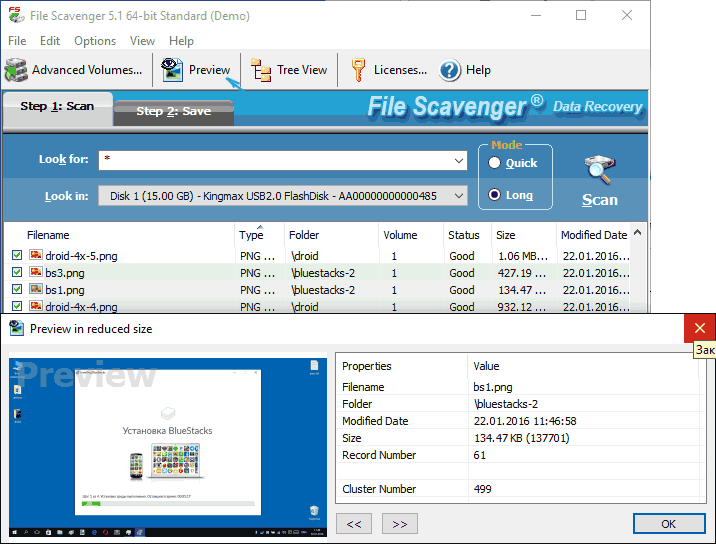Click the bs3.png file icon
716x544 pixels.
tap(35, 273)
